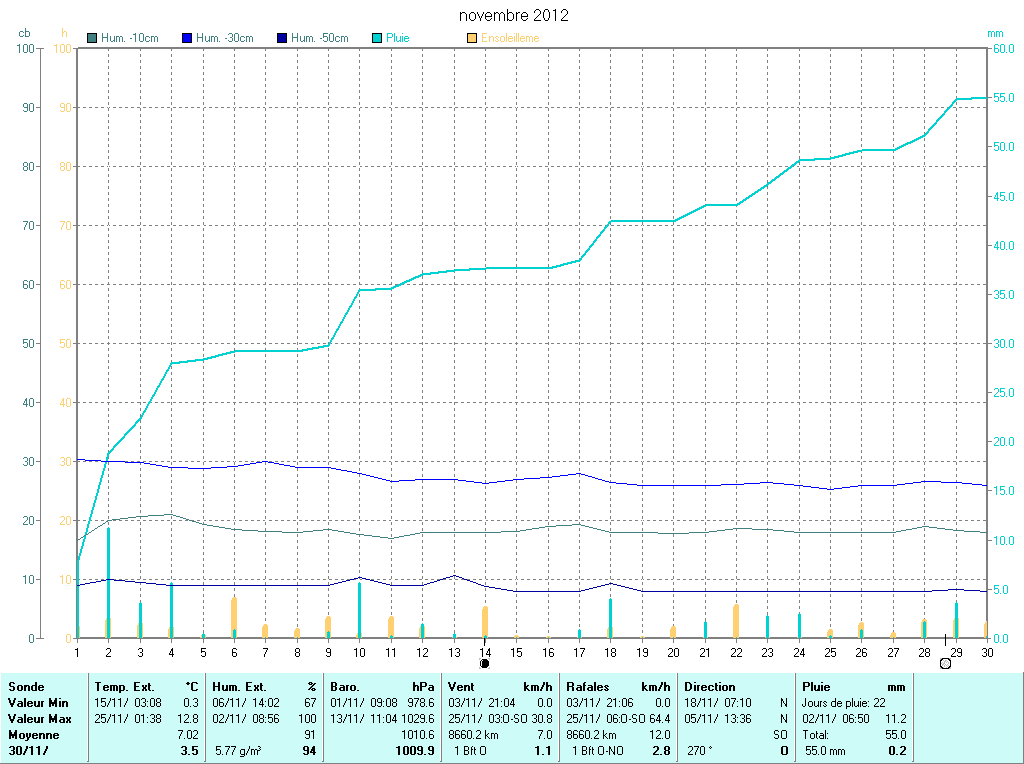Click the Rafales km/h column header

click(589, 687)
